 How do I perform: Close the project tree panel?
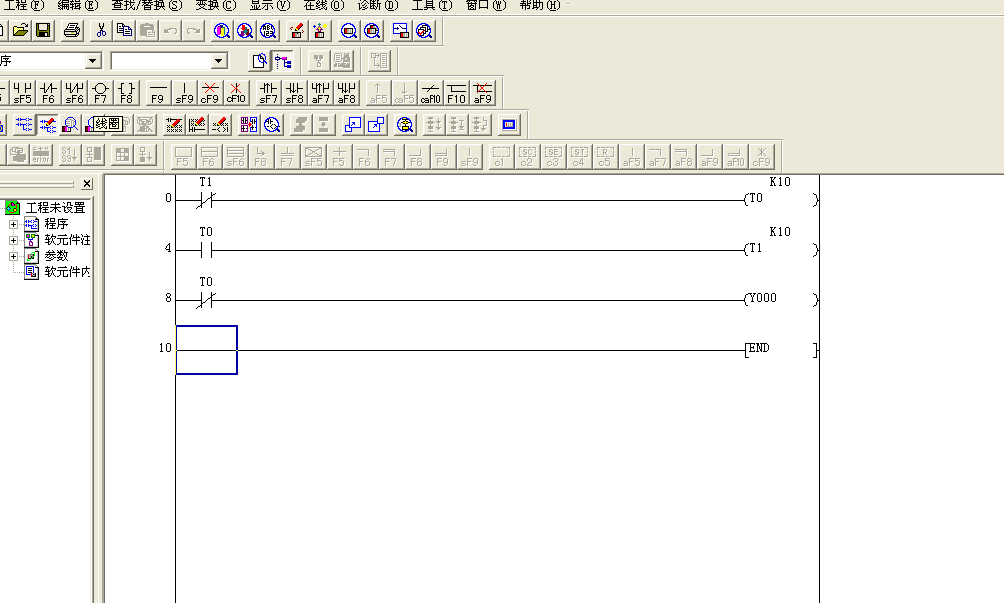point(87,184)
